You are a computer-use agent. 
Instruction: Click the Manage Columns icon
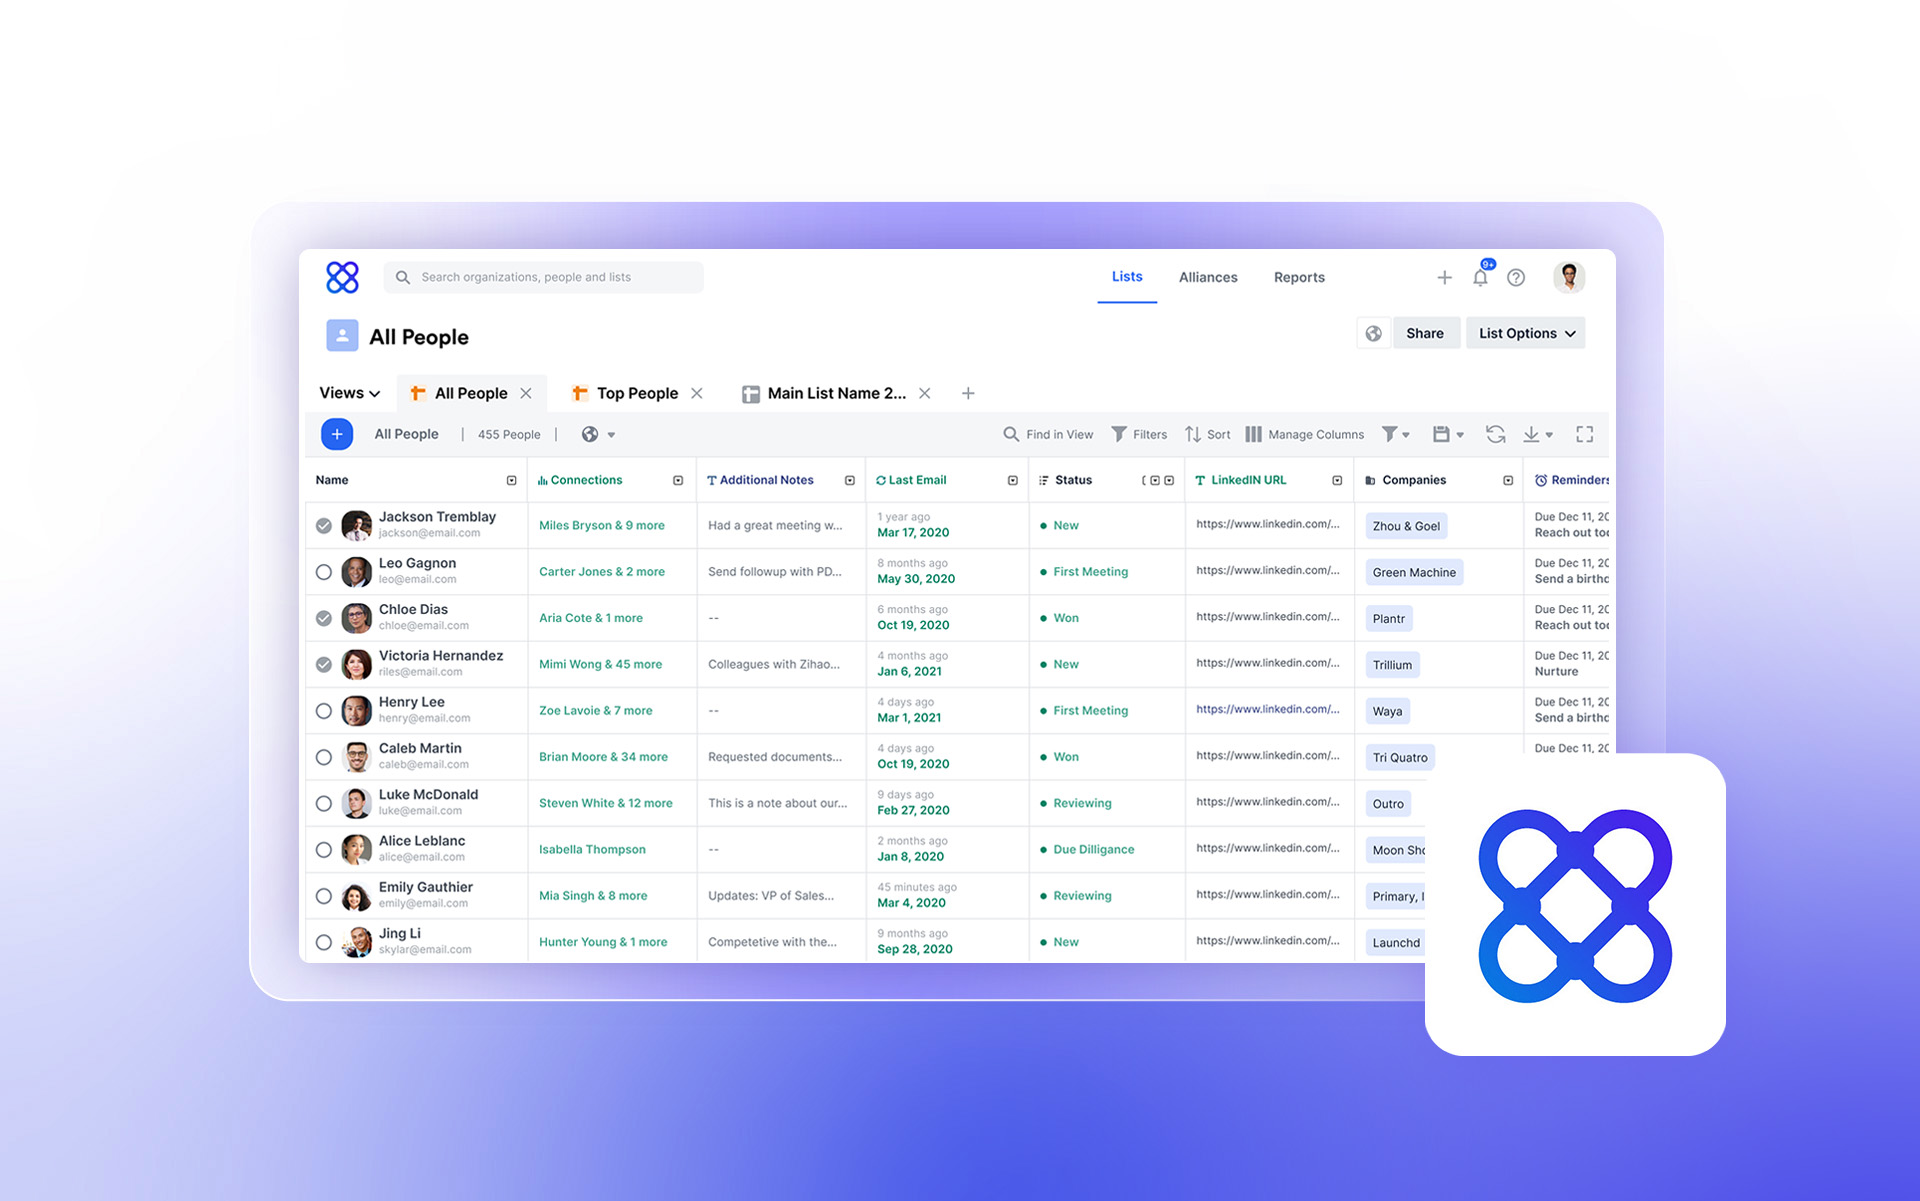click(1253, 434)
